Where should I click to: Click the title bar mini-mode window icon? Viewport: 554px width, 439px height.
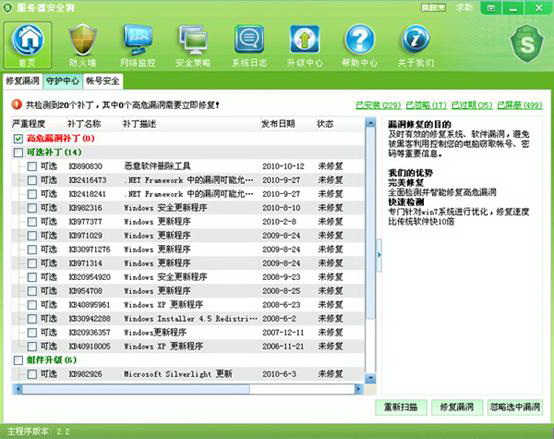491,8
